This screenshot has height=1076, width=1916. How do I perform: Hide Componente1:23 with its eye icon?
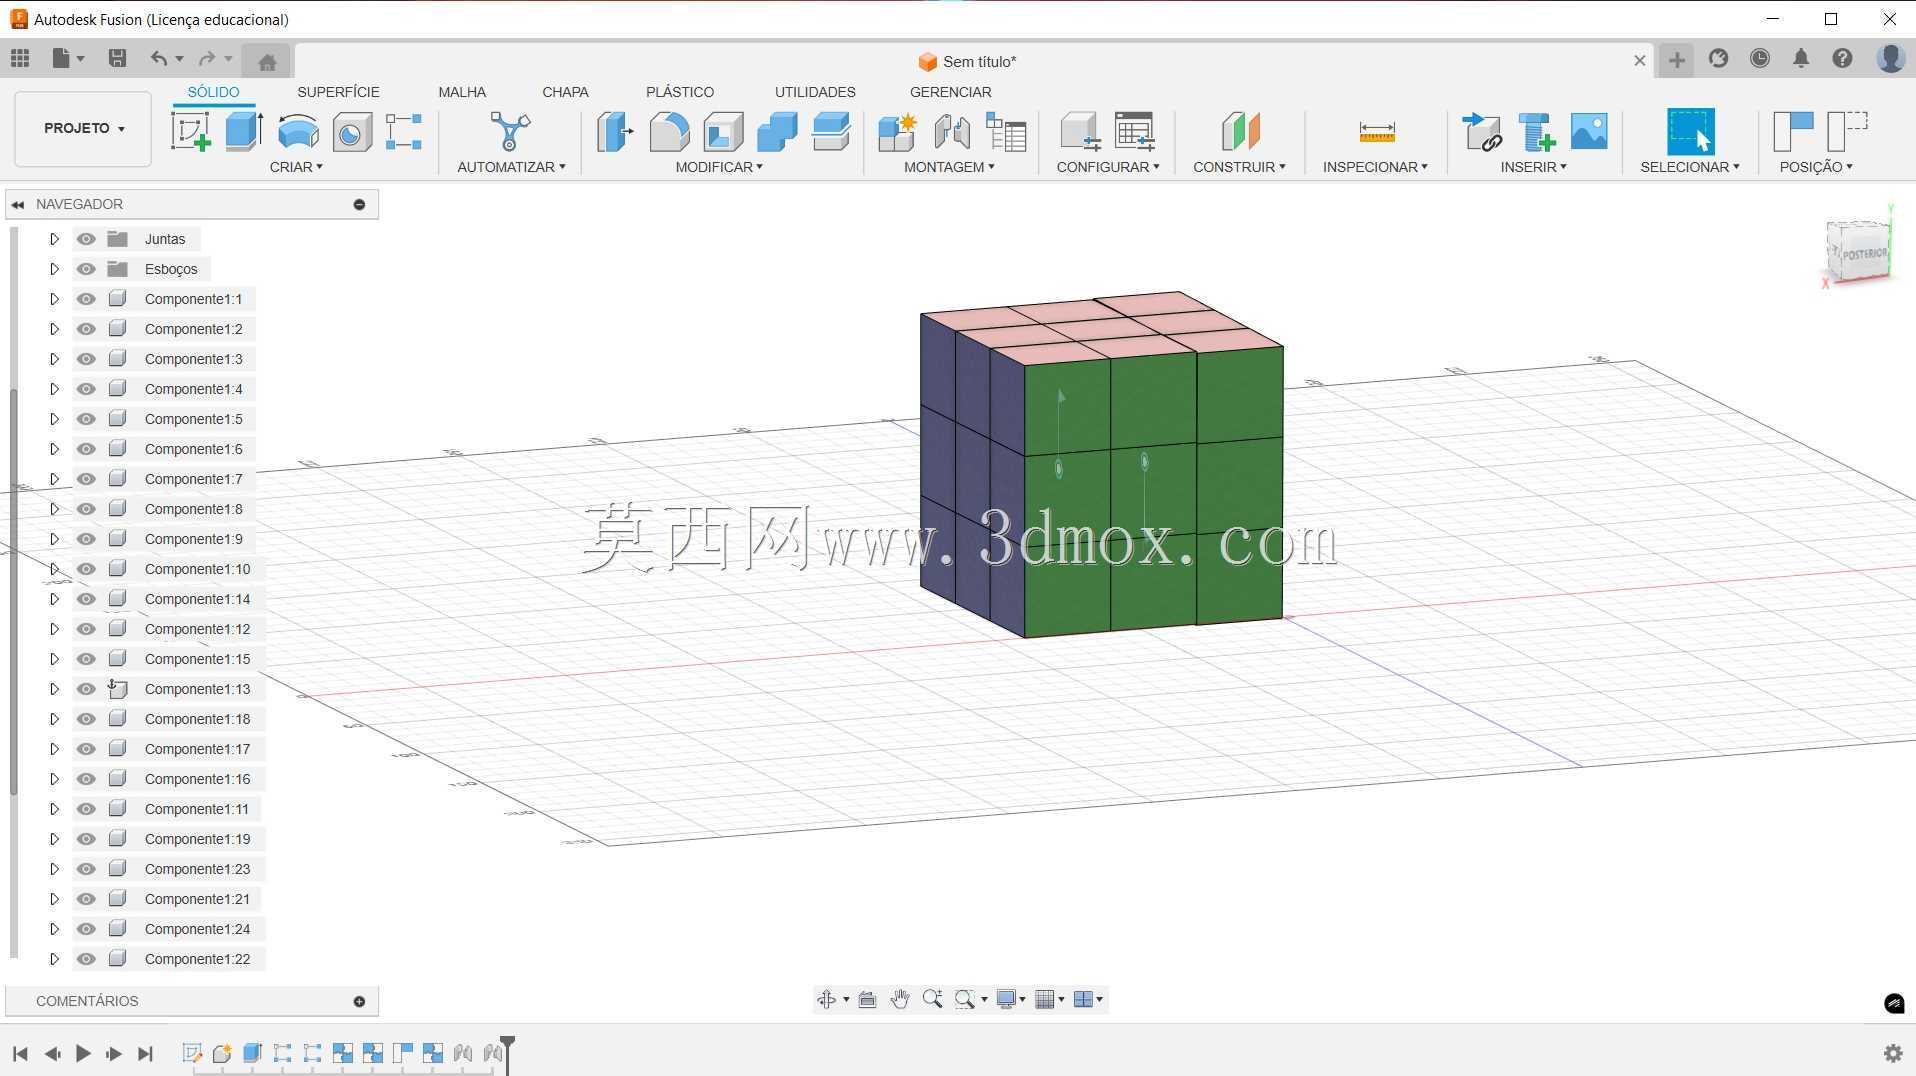coord(86,869)
